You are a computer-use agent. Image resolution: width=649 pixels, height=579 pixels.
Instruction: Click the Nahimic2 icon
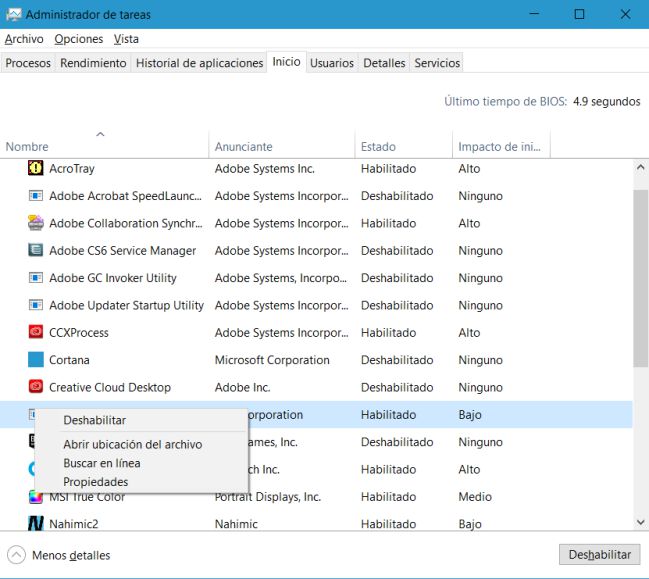click(x=36, y=524)
